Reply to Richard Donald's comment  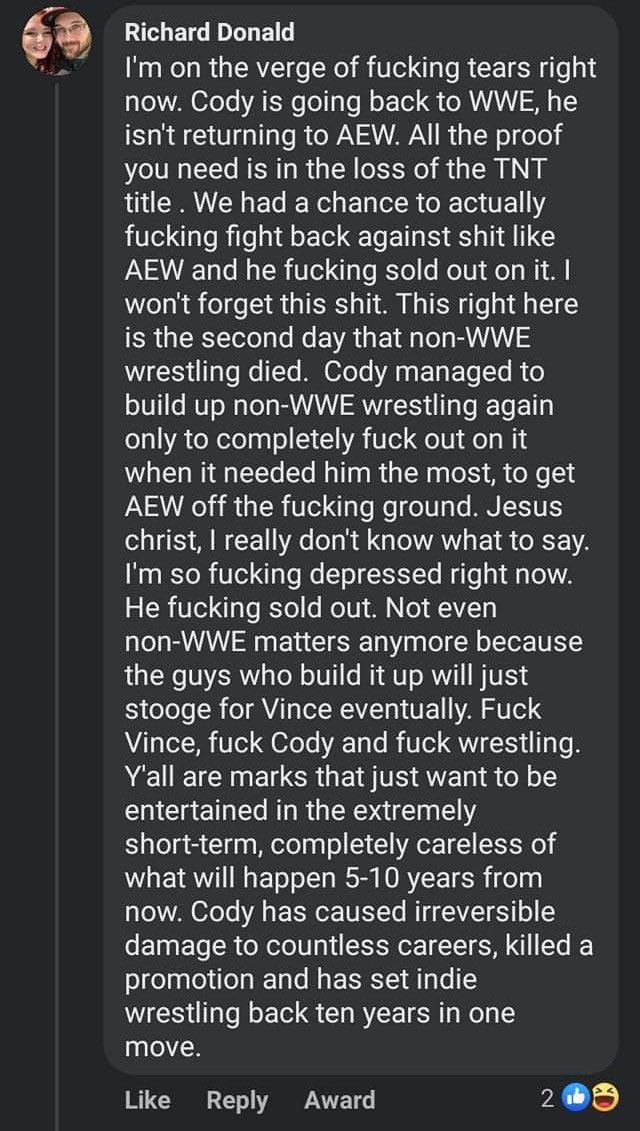click(x=237, y=1100)
